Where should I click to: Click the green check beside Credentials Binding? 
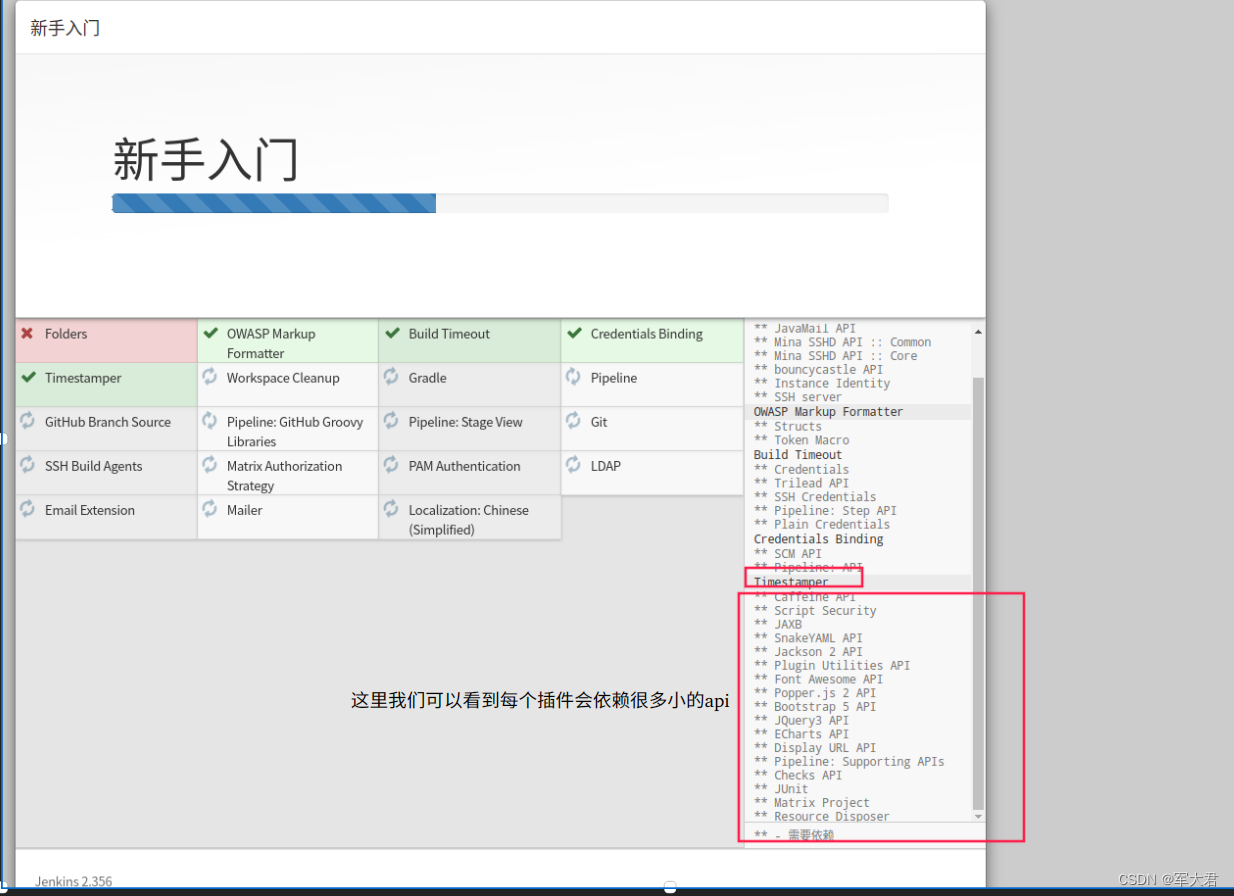click(574, 333)
